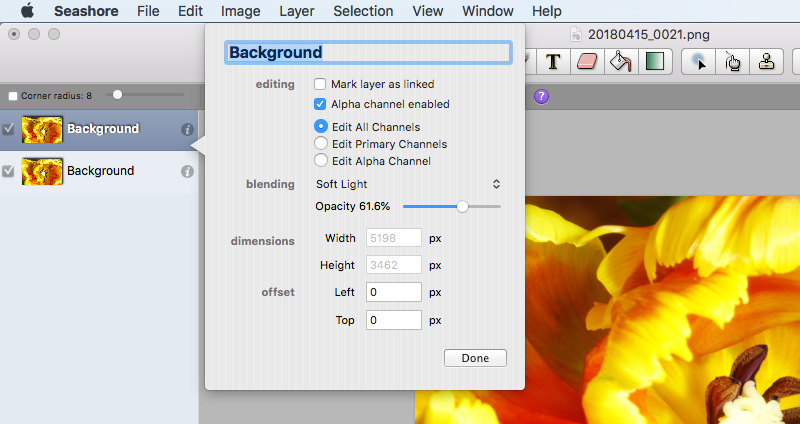This screenshot has height=424, width=800.
Task: Toggle visibility of the selected Background layer
Action: [8, 129]
